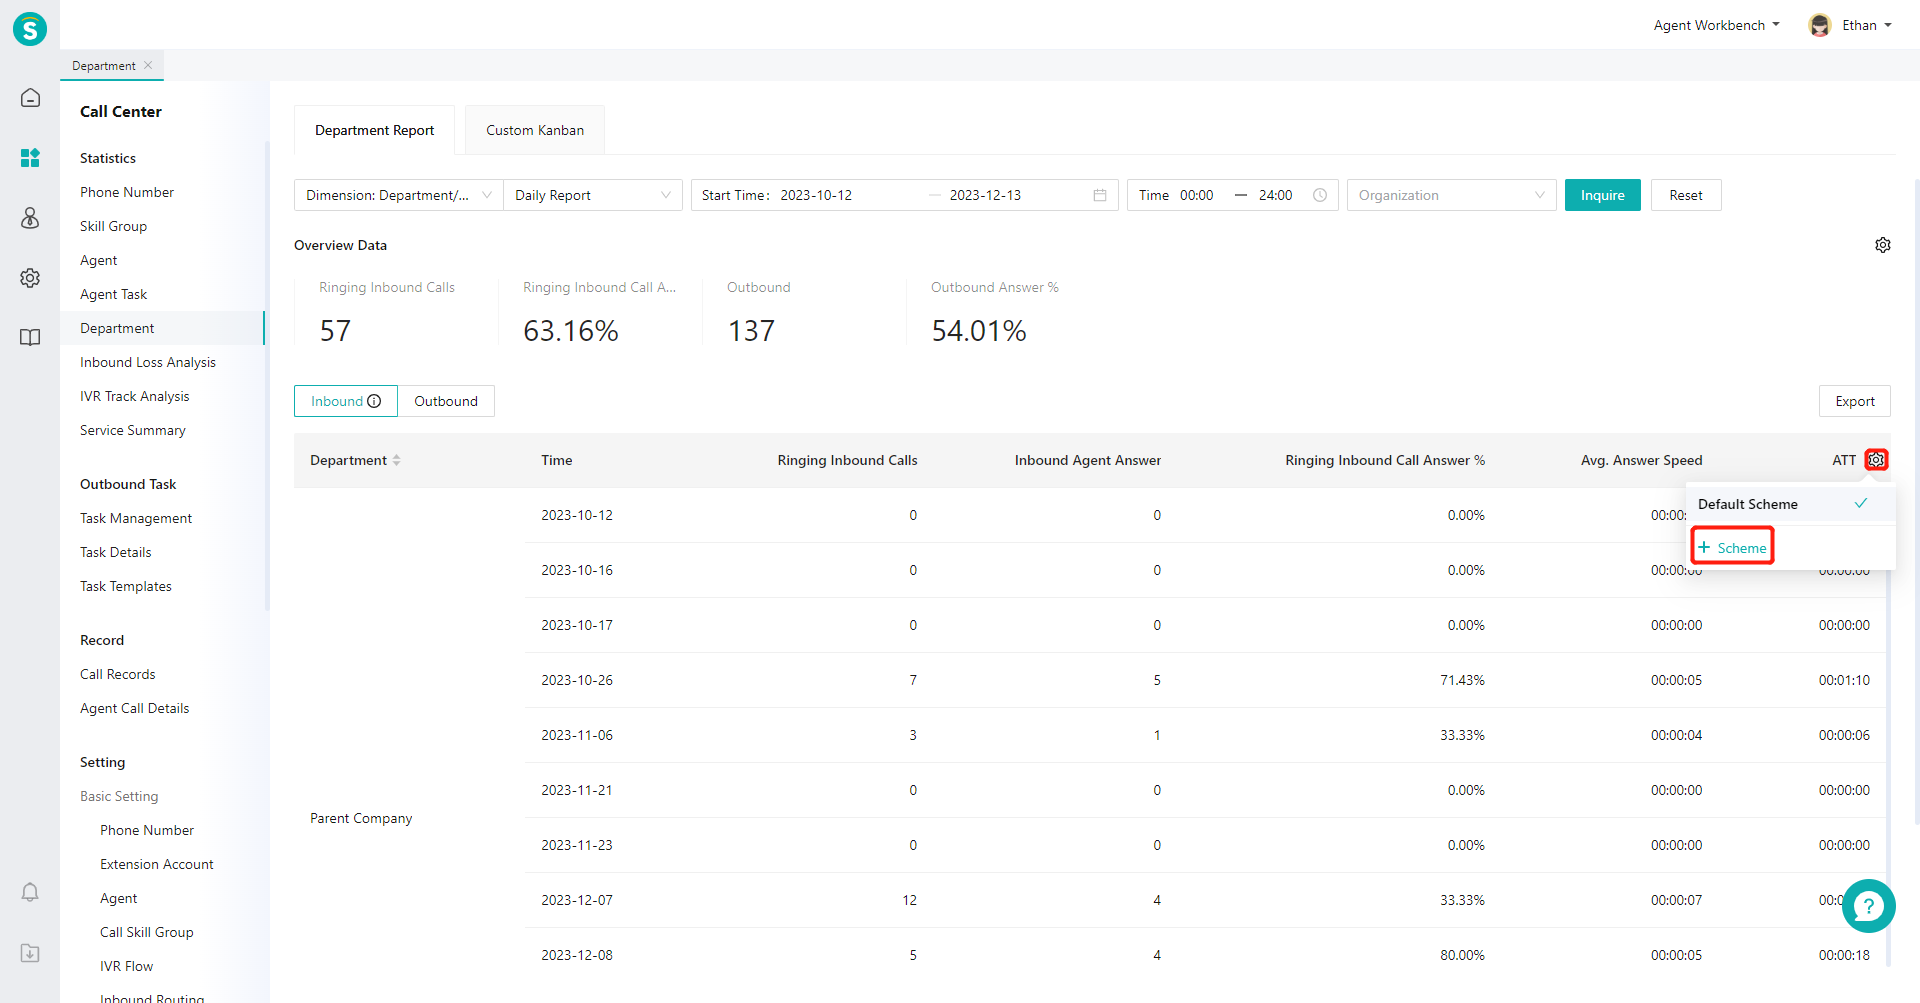
Task: Open the book/knowledge icon in sidebar
Action: click(30, 338)
